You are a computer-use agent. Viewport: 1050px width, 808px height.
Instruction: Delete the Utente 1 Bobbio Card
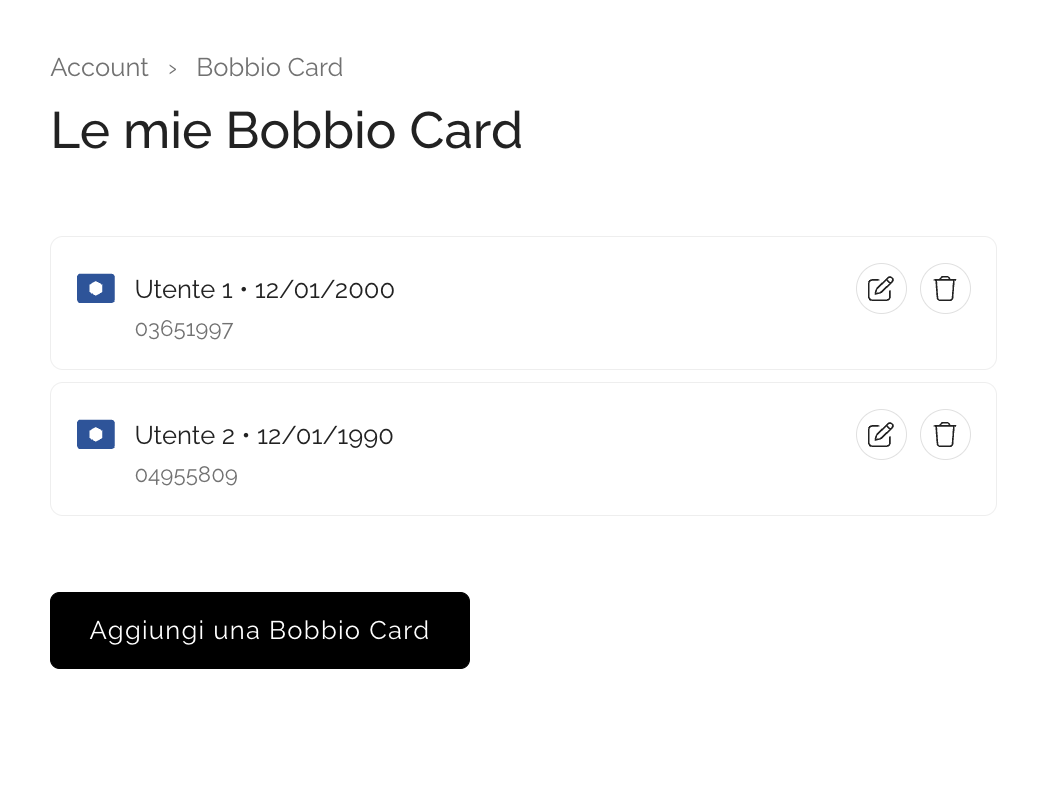click(945, 289)
